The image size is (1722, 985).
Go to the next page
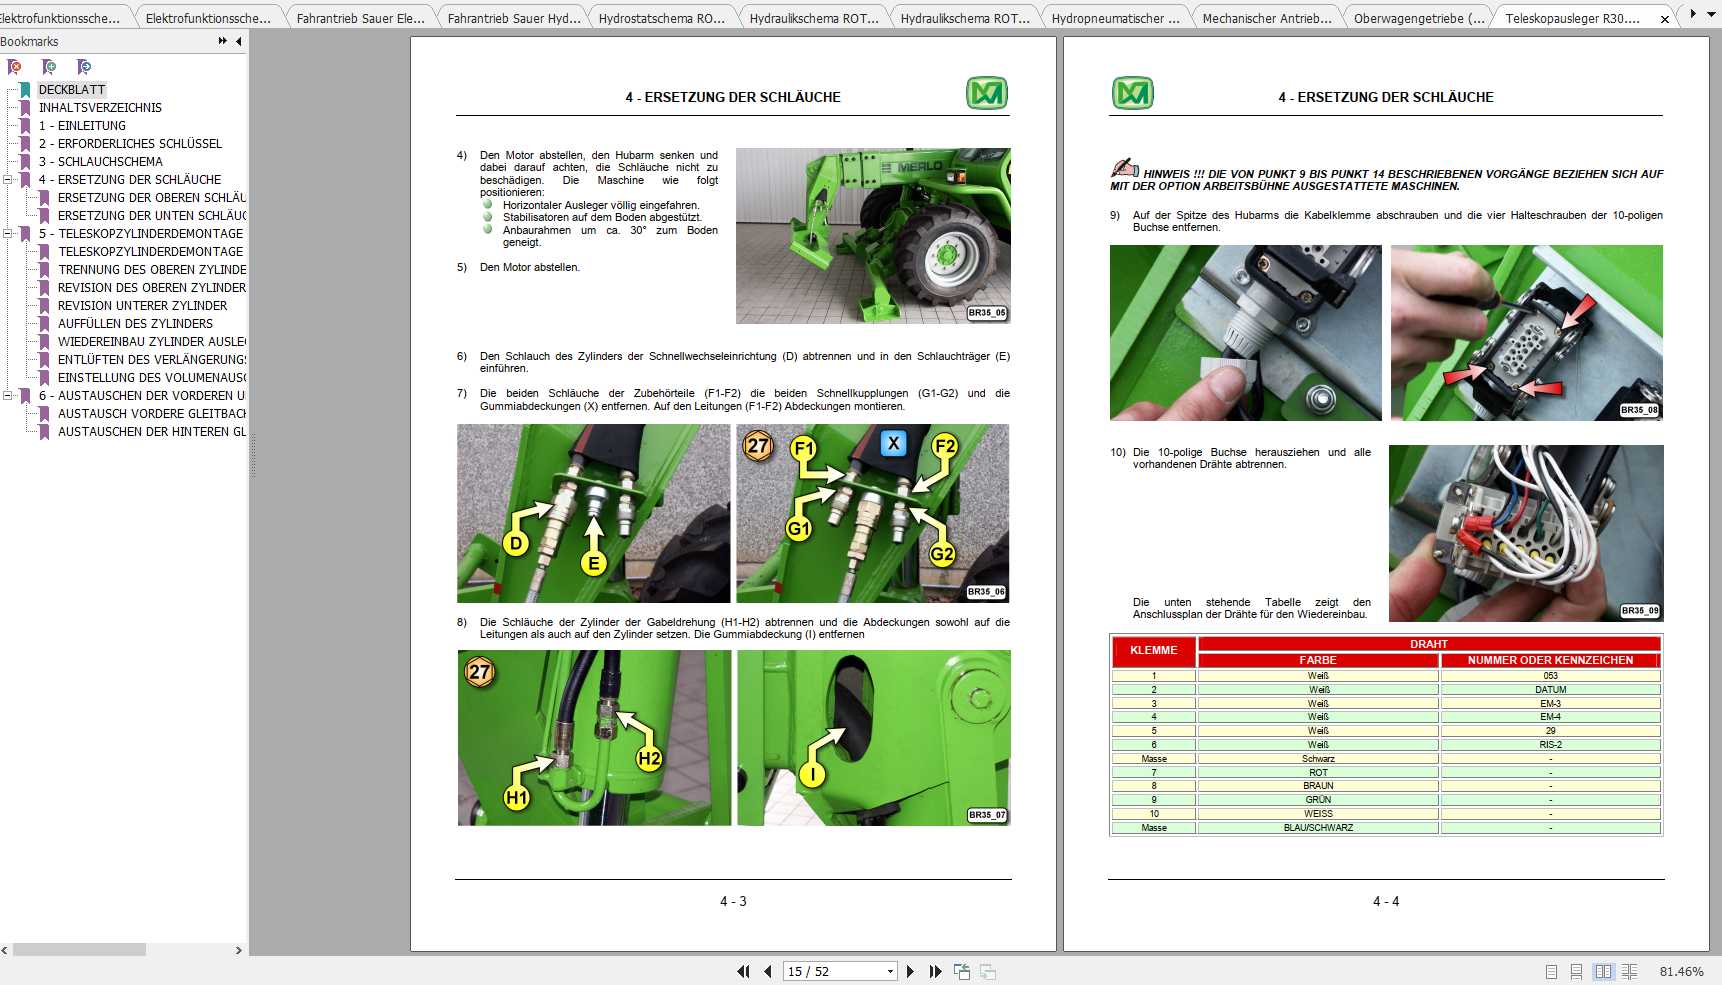click(x=910, y=971)
